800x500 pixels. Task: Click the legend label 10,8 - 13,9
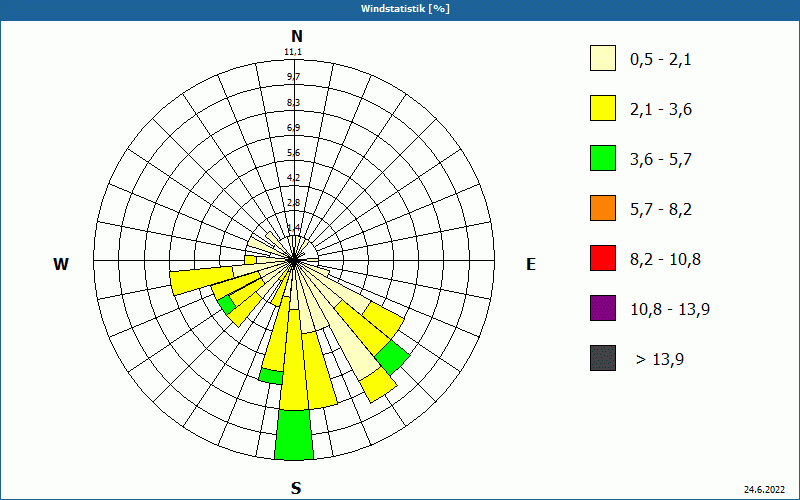point(670,310)
